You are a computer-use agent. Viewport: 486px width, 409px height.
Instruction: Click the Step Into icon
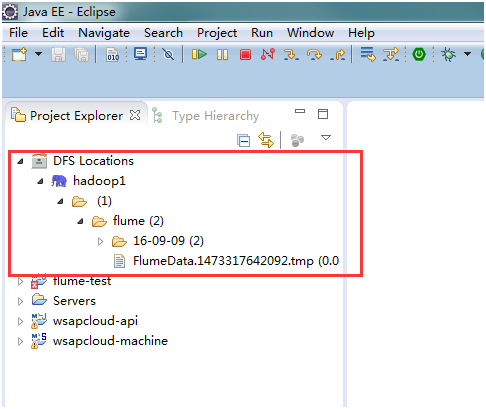pos(291,54)
